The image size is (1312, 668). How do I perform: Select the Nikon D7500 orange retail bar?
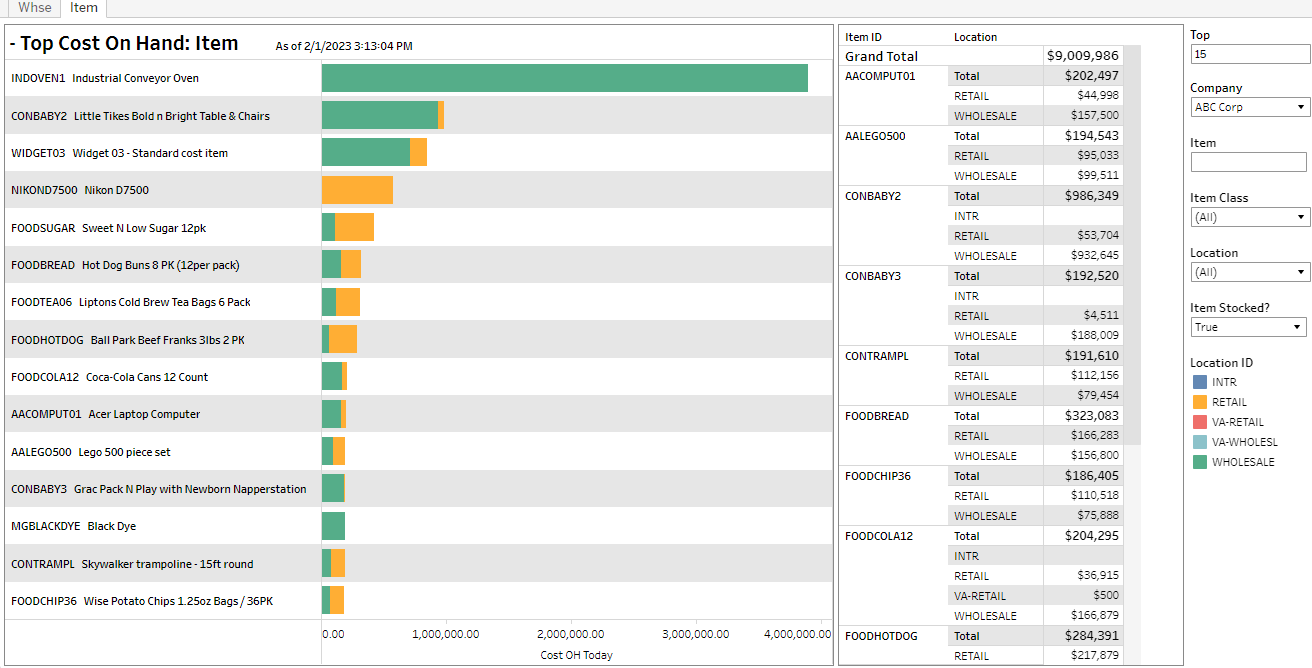(357, 190)
